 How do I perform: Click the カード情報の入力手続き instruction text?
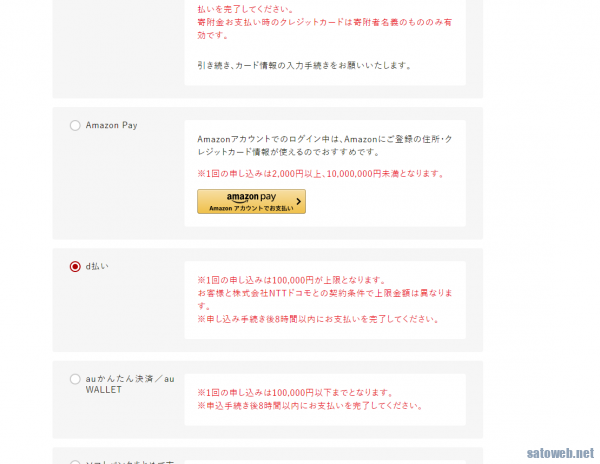point(304,66)
